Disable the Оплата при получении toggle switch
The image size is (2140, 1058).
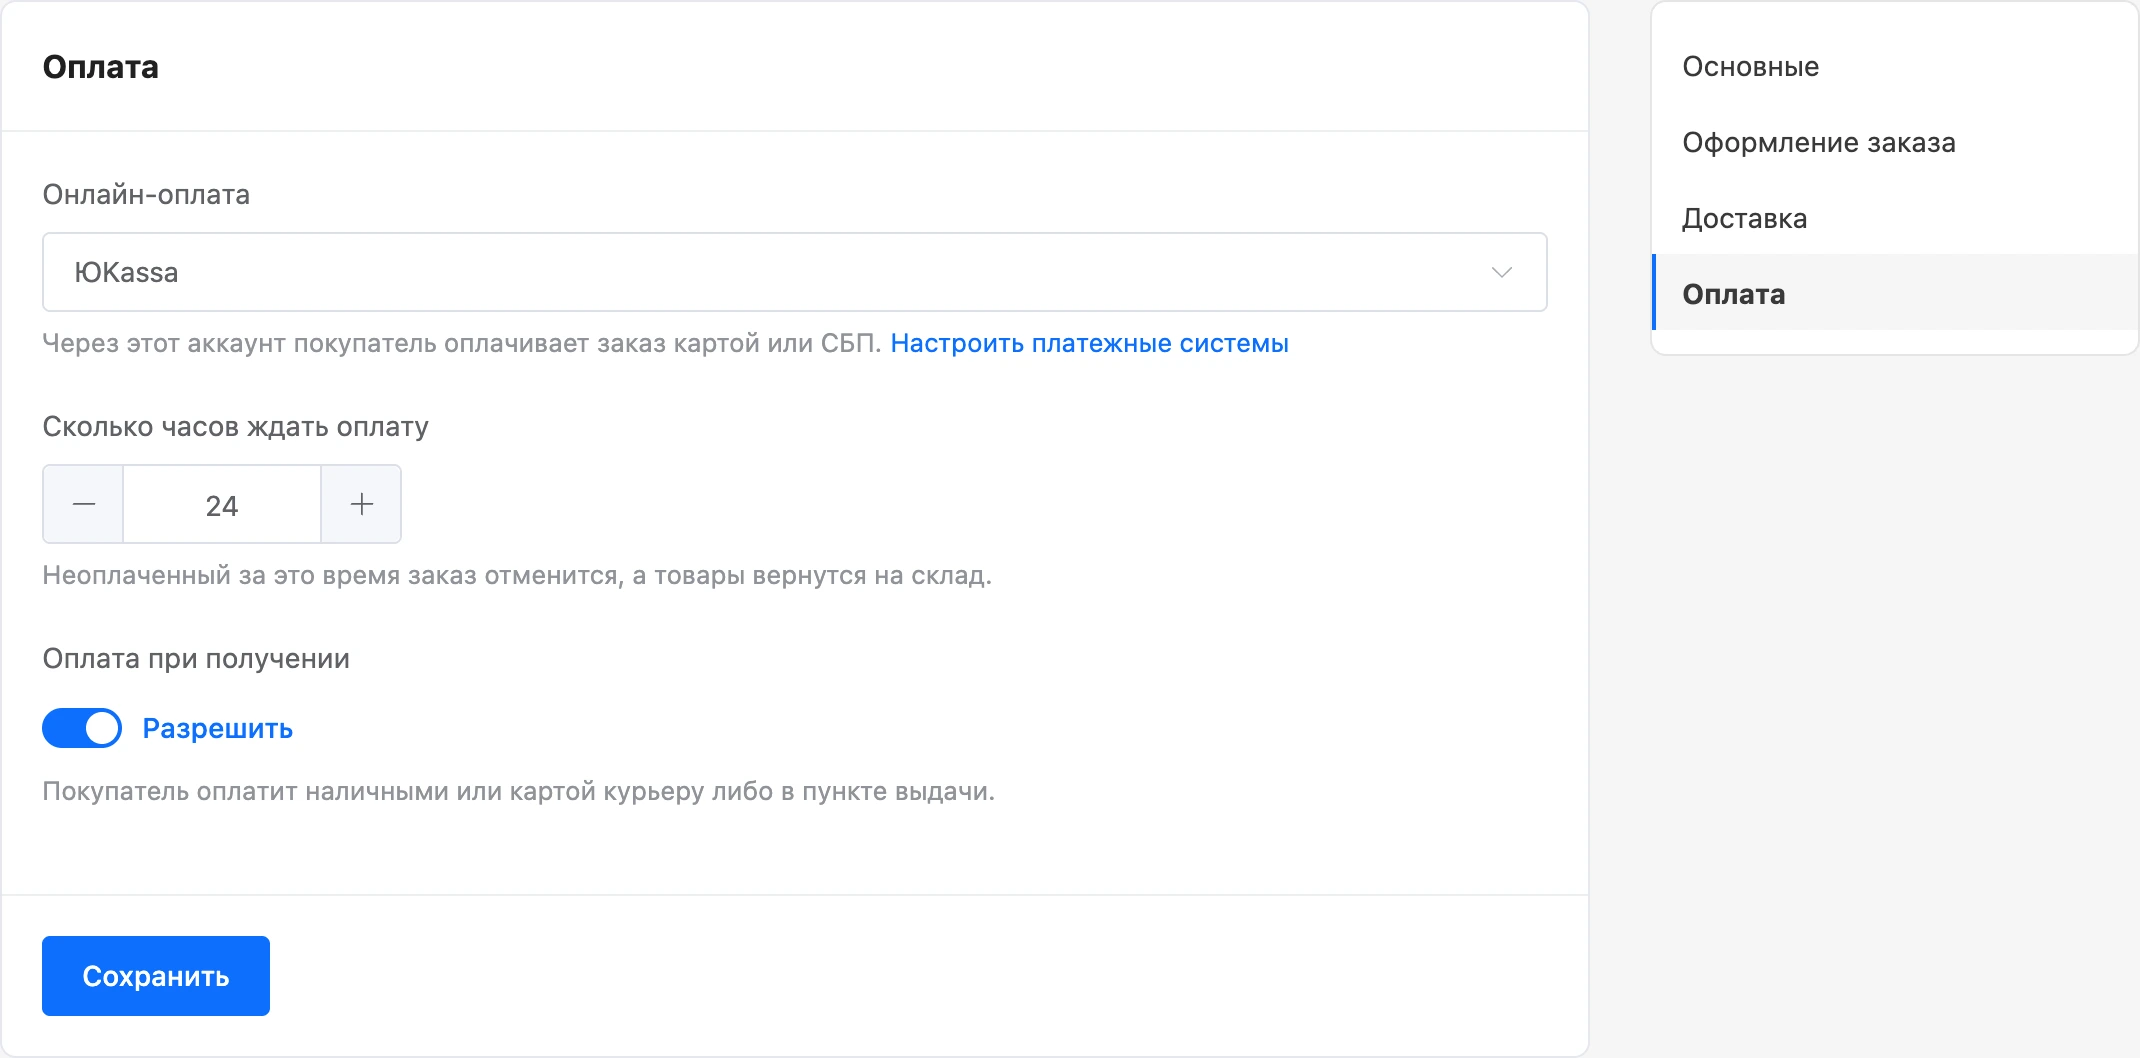point(82,728)
